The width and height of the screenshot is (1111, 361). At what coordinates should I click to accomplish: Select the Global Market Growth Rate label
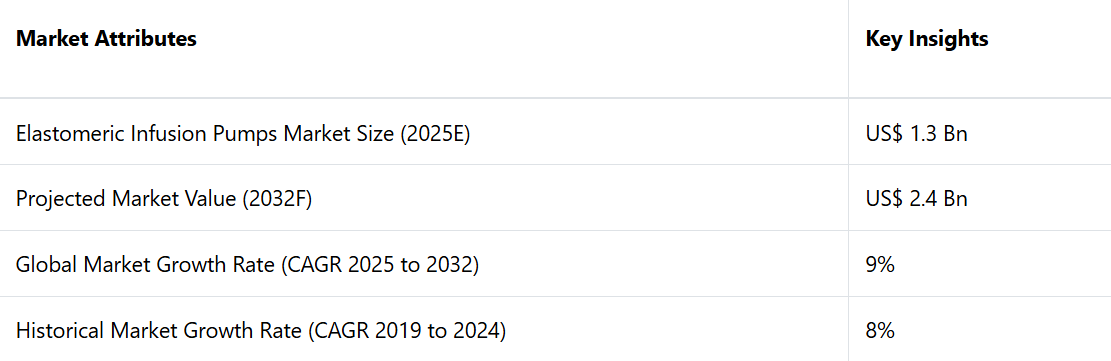pyautogui.click(x=247, y=265)
